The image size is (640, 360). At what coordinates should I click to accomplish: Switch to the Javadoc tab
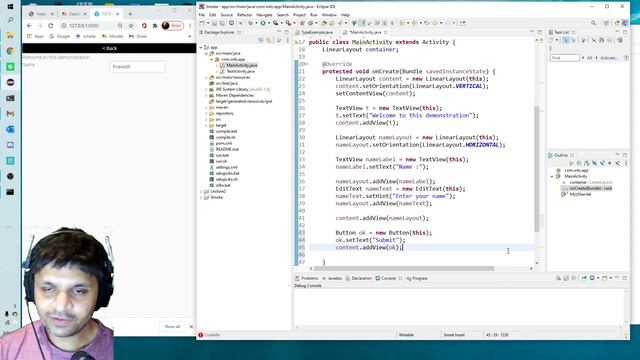tap(332, 278)
